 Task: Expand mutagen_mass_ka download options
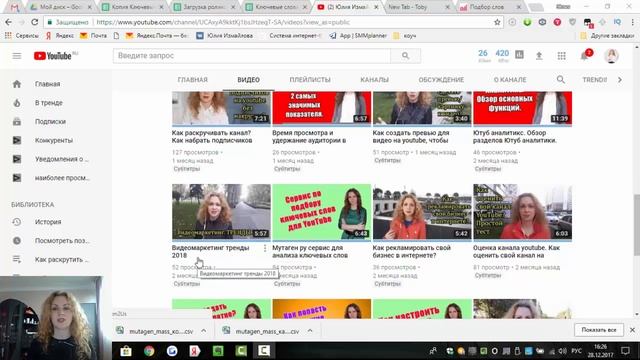[310, 331]
